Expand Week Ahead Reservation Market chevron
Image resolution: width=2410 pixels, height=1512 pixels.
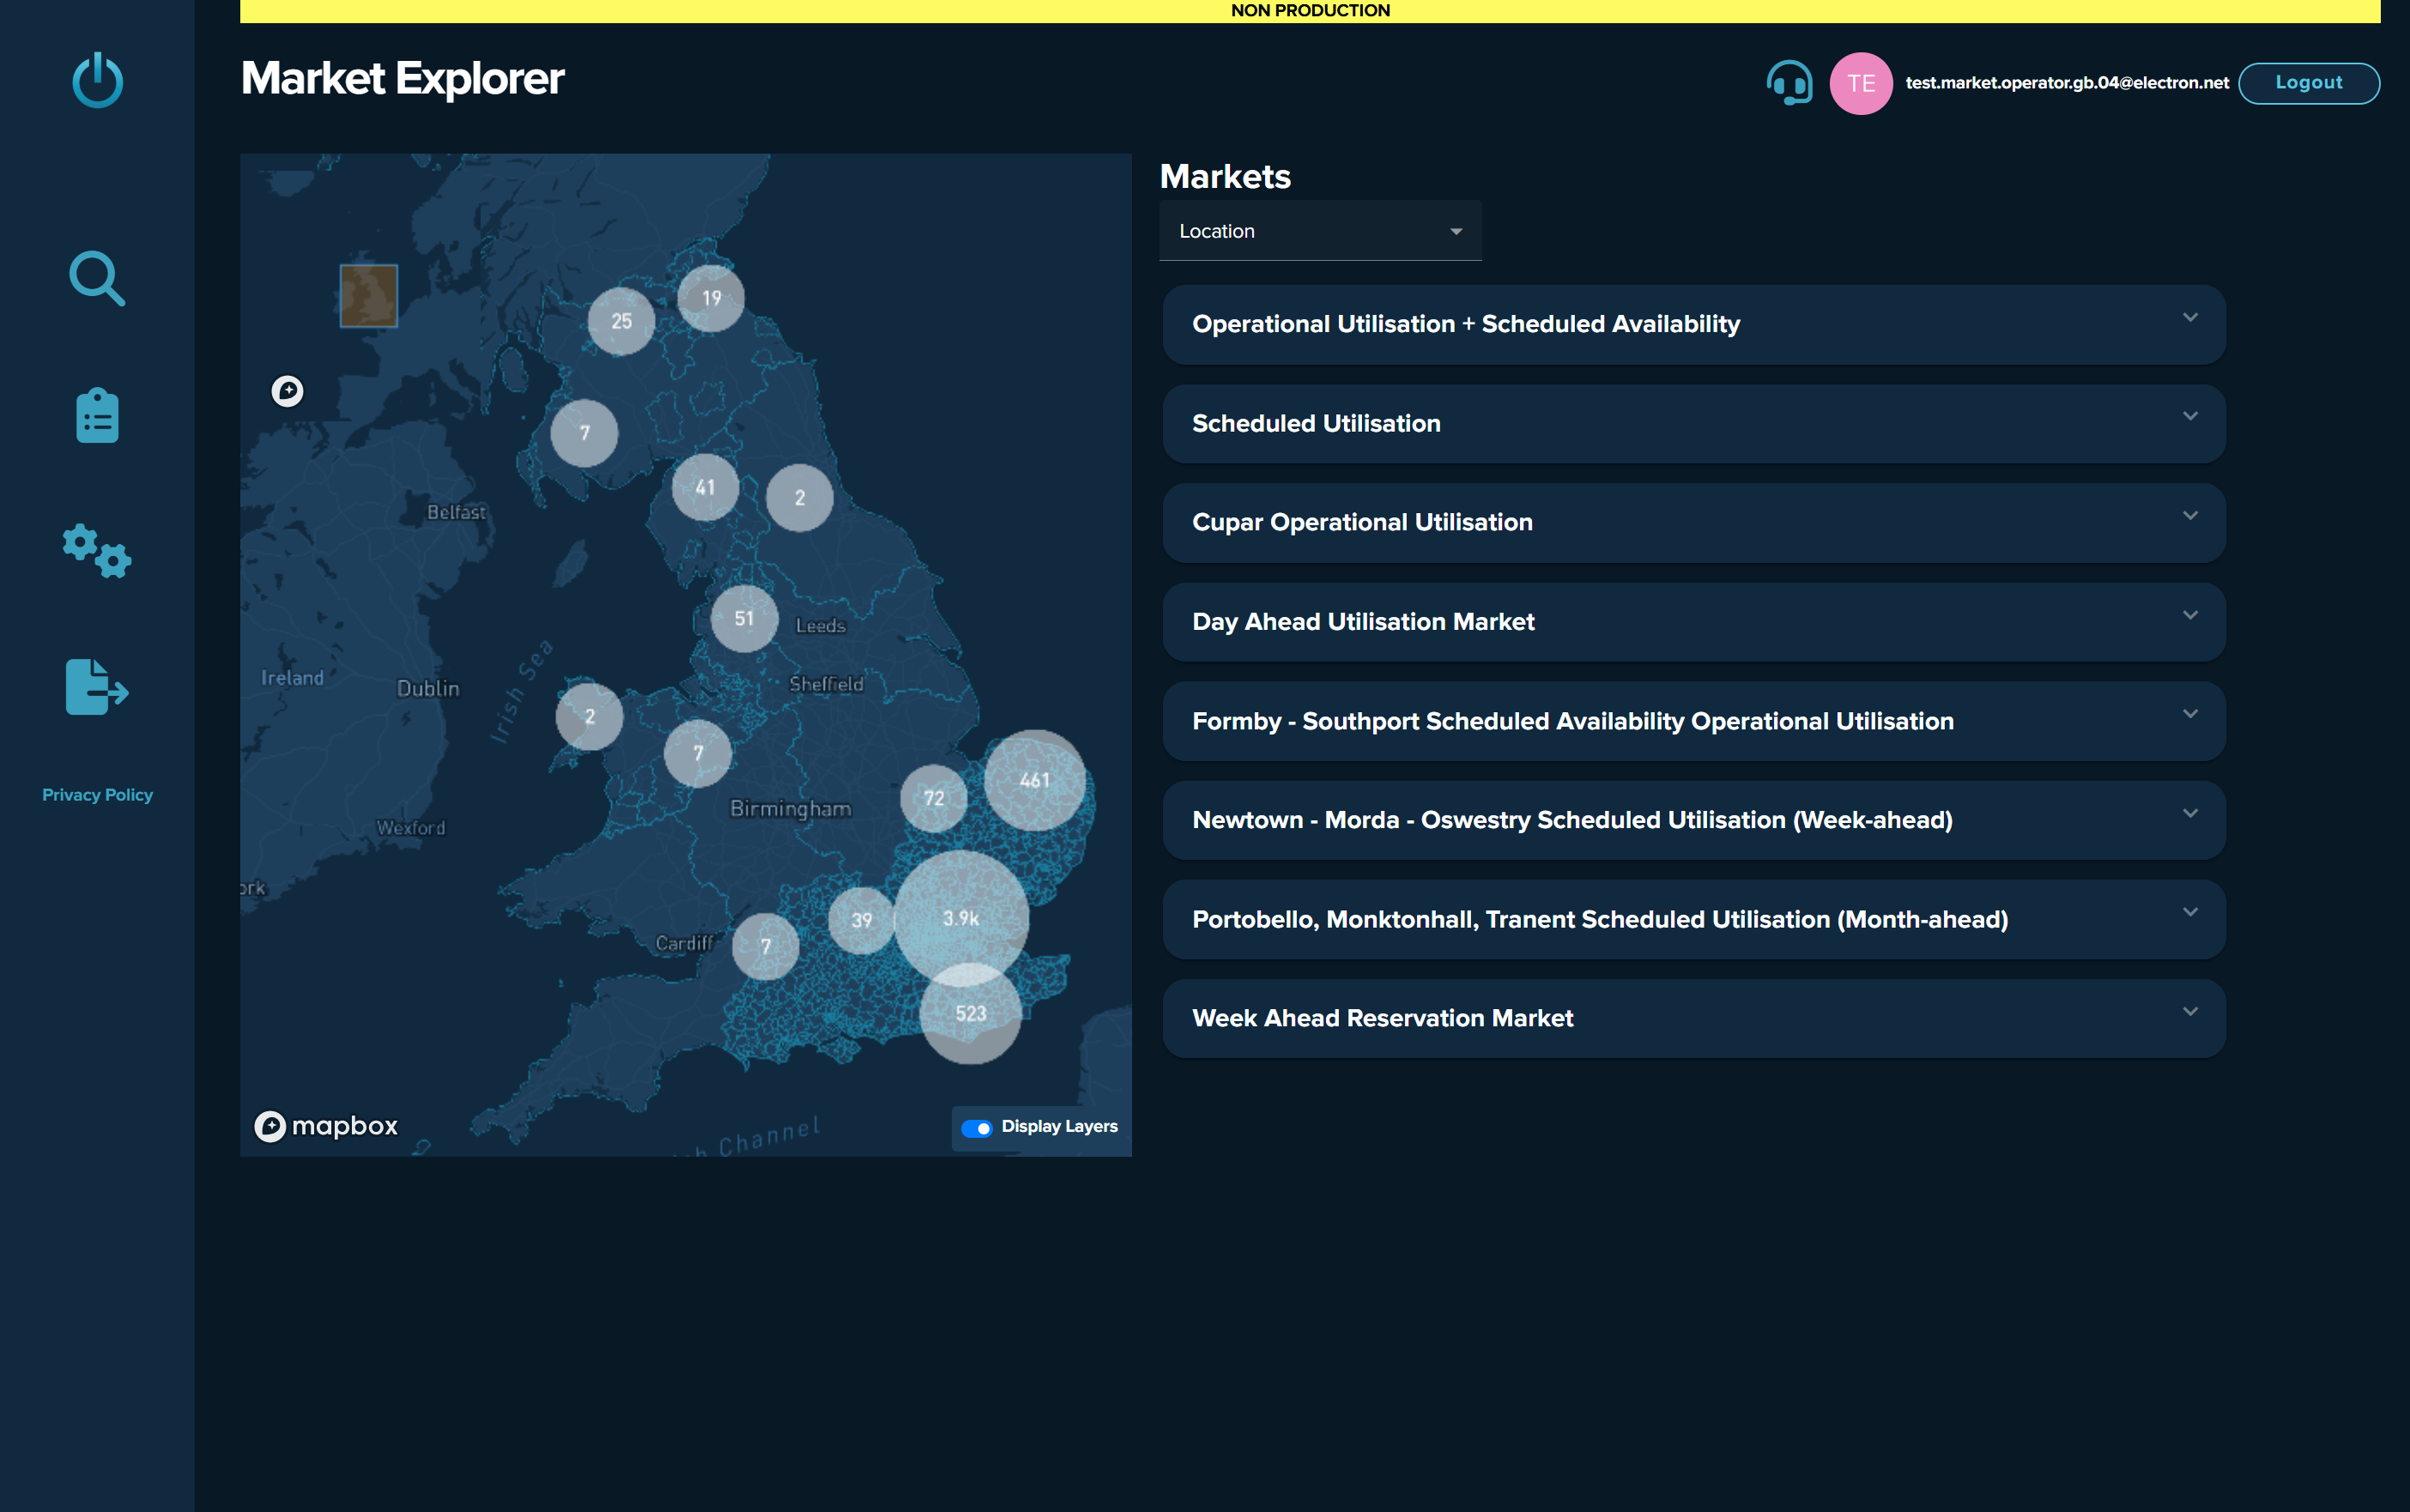click(2190, 1011)
